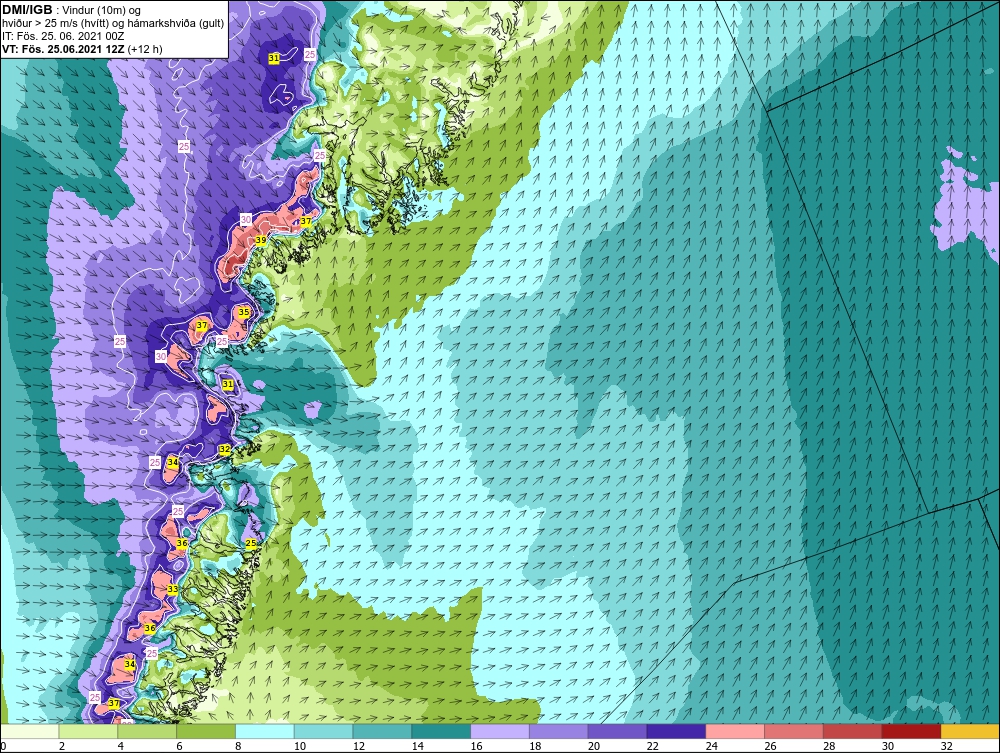
Task: Click the legend scale number '28'
Action: pos(828,746)
